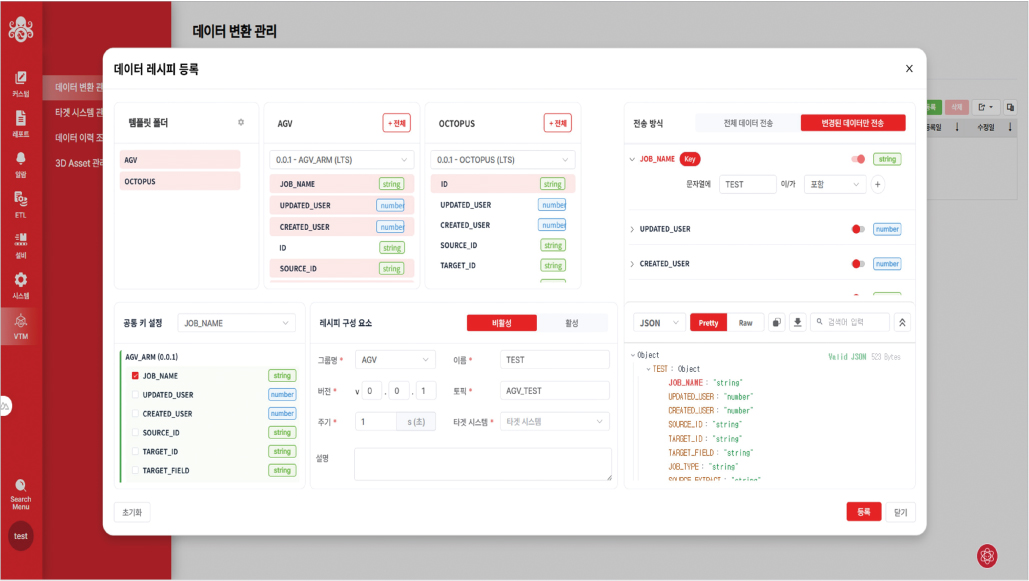Open the template folder settings gear

click(x=241, y=122)
